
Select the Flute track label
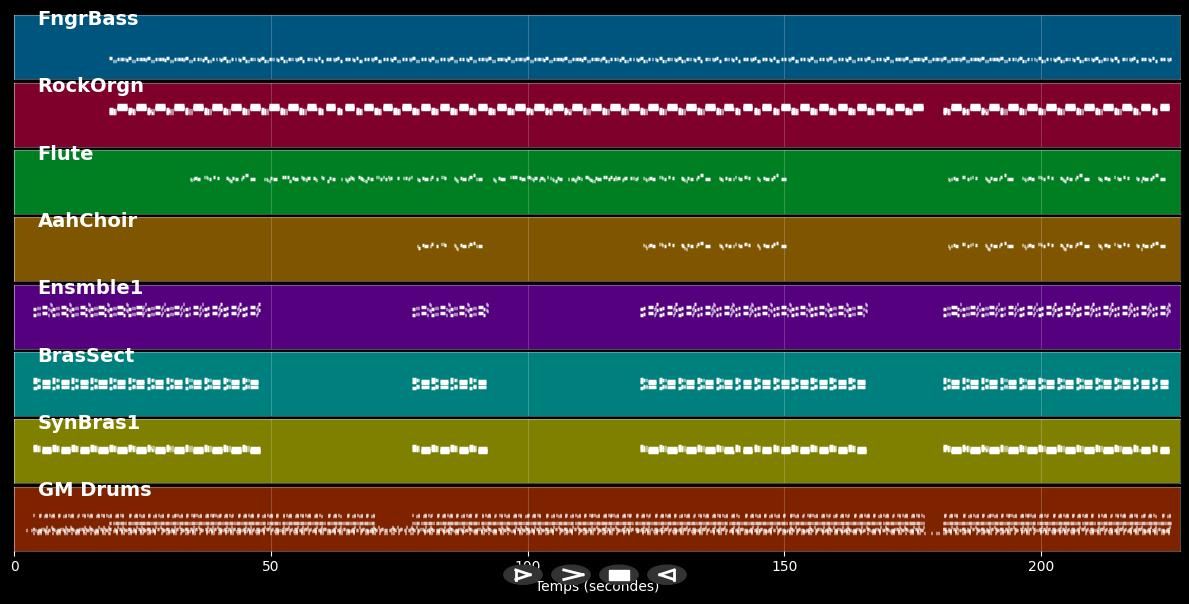[x=64, y=153]
